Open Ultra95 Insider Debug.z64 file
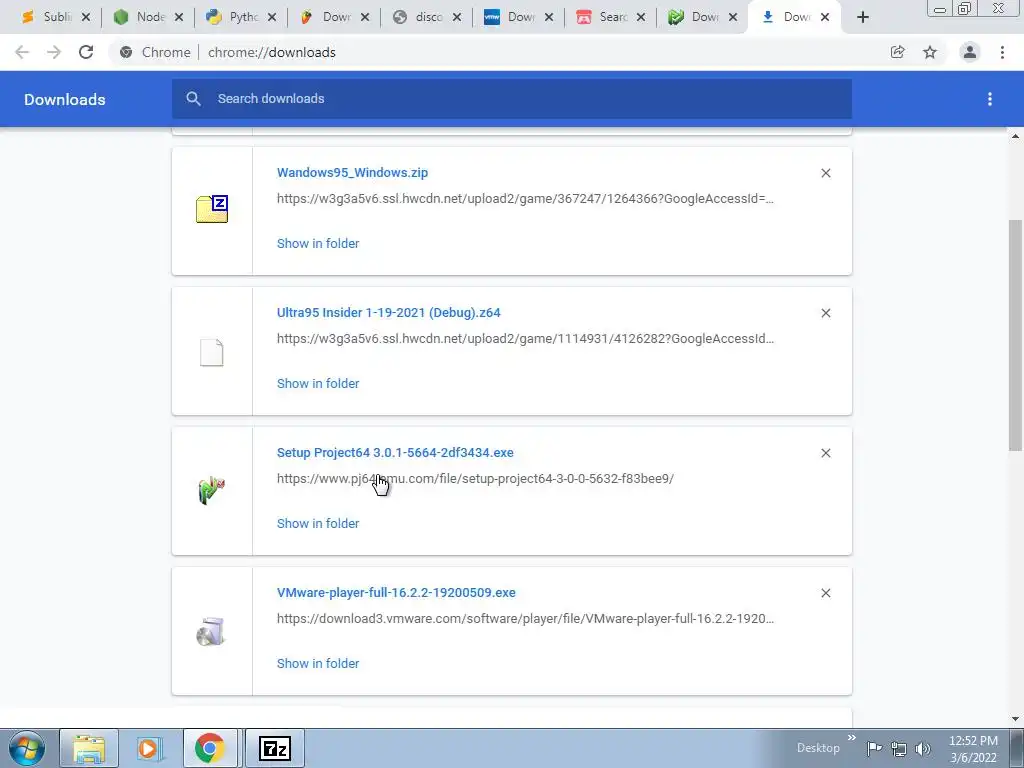This screenshot has width=1024, height=768. (x=389, y=312)
